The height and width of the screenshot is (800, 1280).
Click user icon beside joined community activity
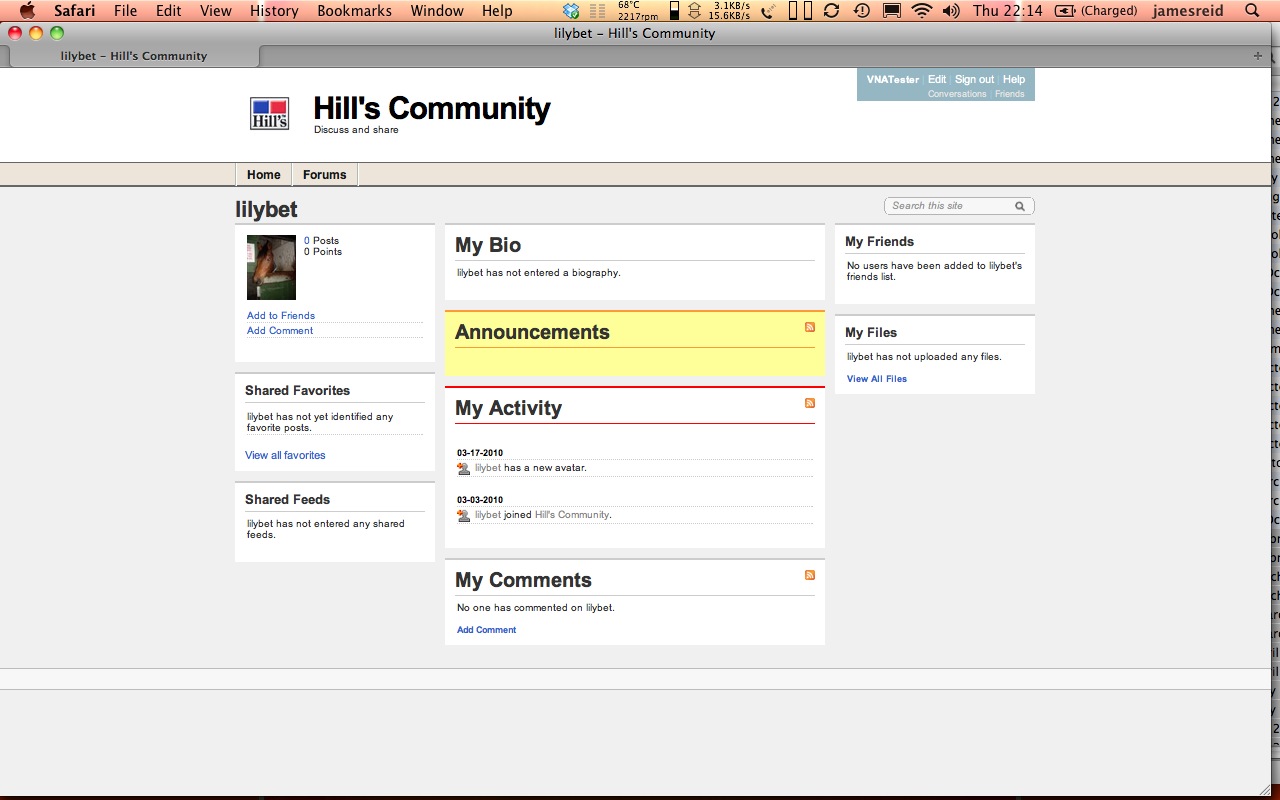(x=463, y=515)
